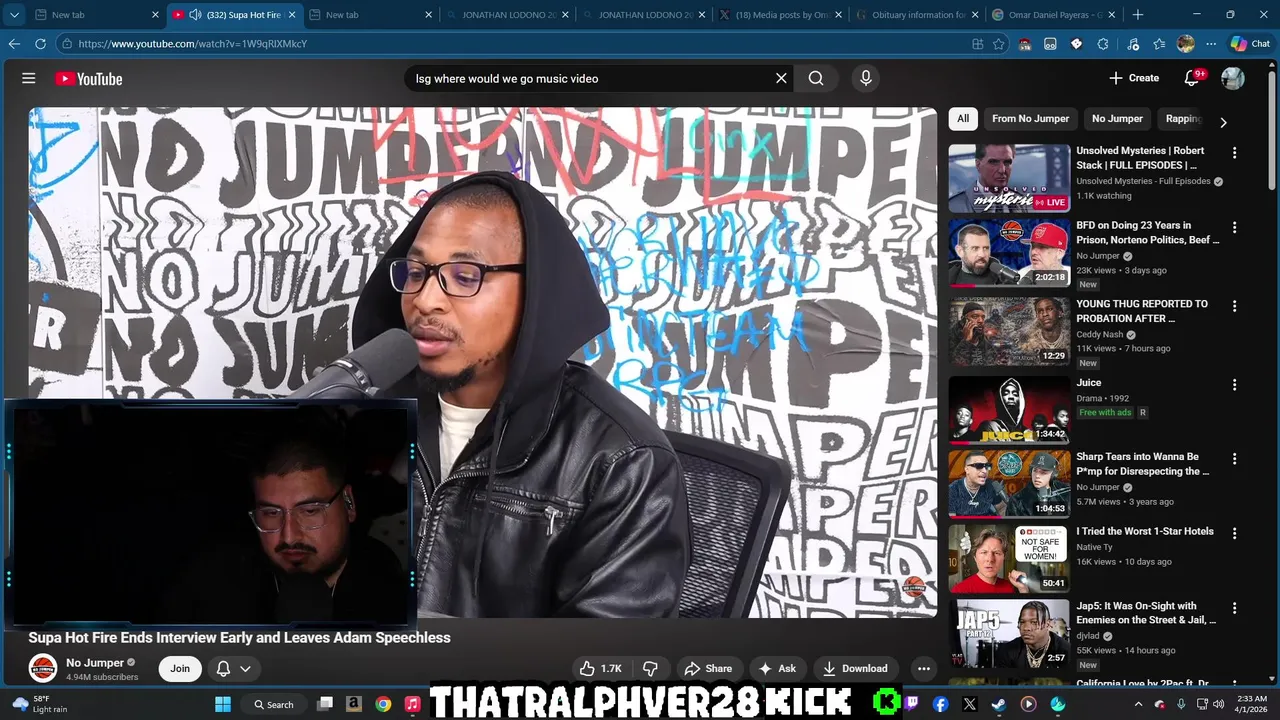Open Twitch from the taskbar
The height and width of the screenshot is (720, 1280).
coord(911,704)
